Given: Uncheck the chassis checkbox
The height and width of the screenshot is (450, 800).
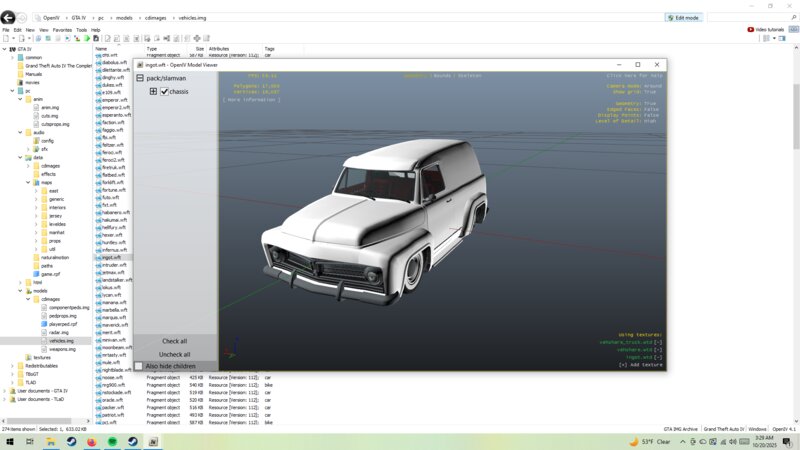Looking at the screenshot, I should coord(164,92).
